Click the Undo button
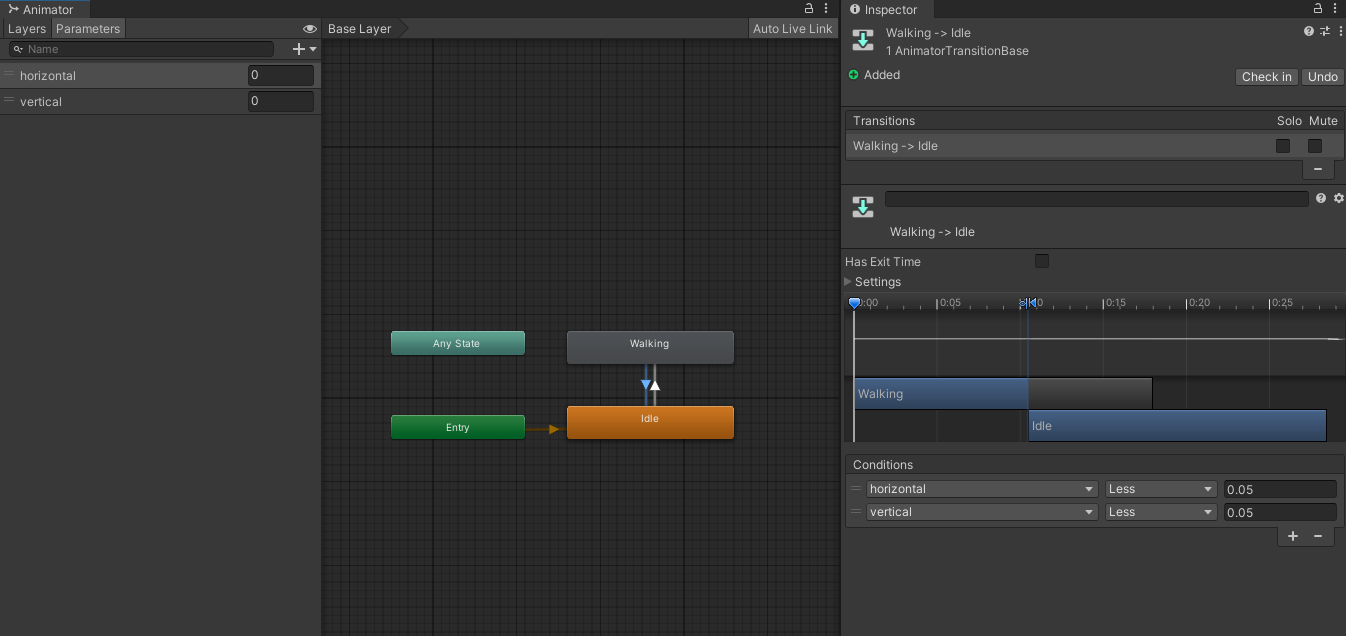Viewport: 1346px width, 636px height. (x=1322, y=76)
